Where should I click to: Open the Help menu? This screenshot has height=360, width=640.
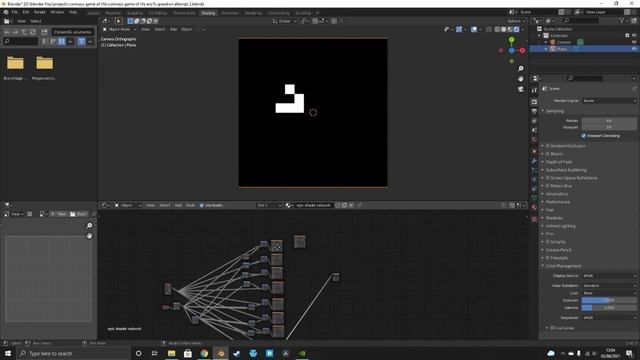coord(73,12)
